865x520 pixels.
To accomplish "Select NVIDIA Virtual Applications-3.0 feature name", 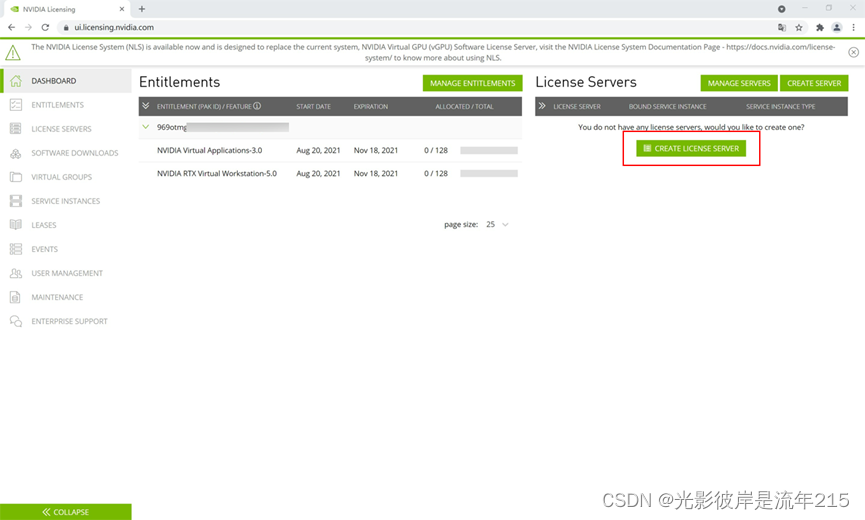I will pos(210,151).
